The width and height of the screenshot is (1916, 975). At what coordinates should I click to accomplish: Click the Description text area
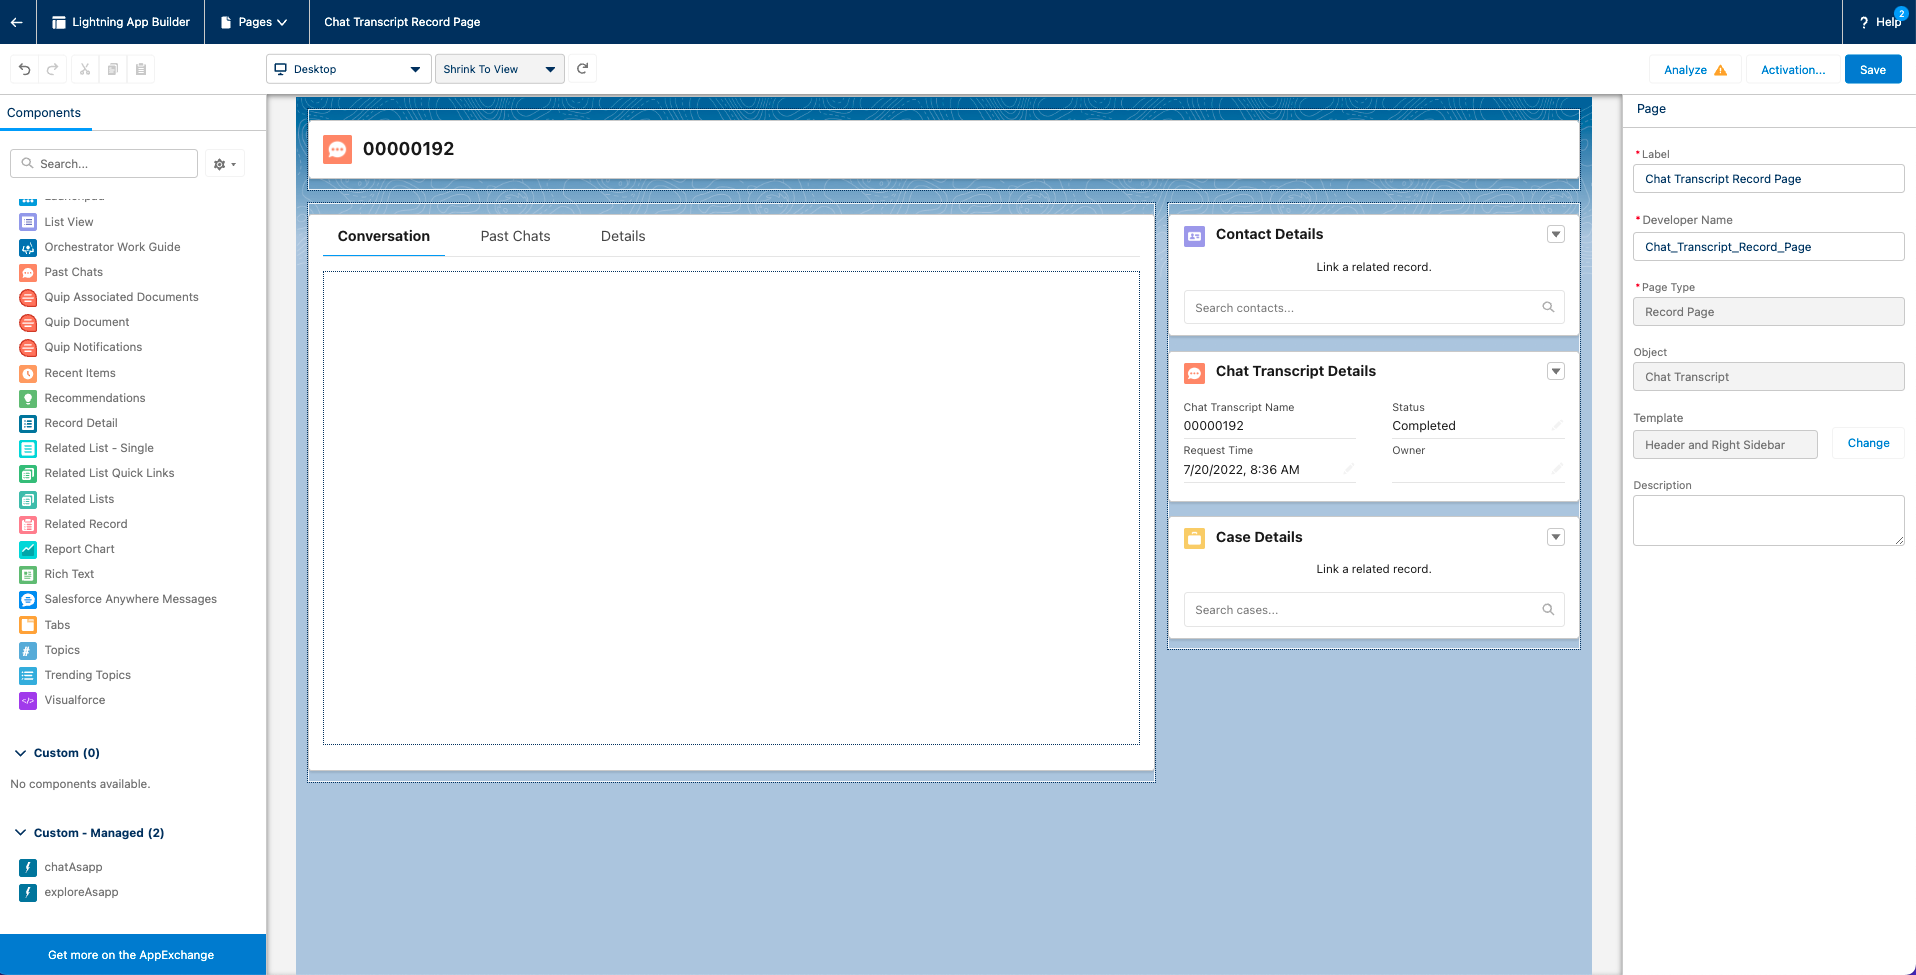tap(1768, 520)
